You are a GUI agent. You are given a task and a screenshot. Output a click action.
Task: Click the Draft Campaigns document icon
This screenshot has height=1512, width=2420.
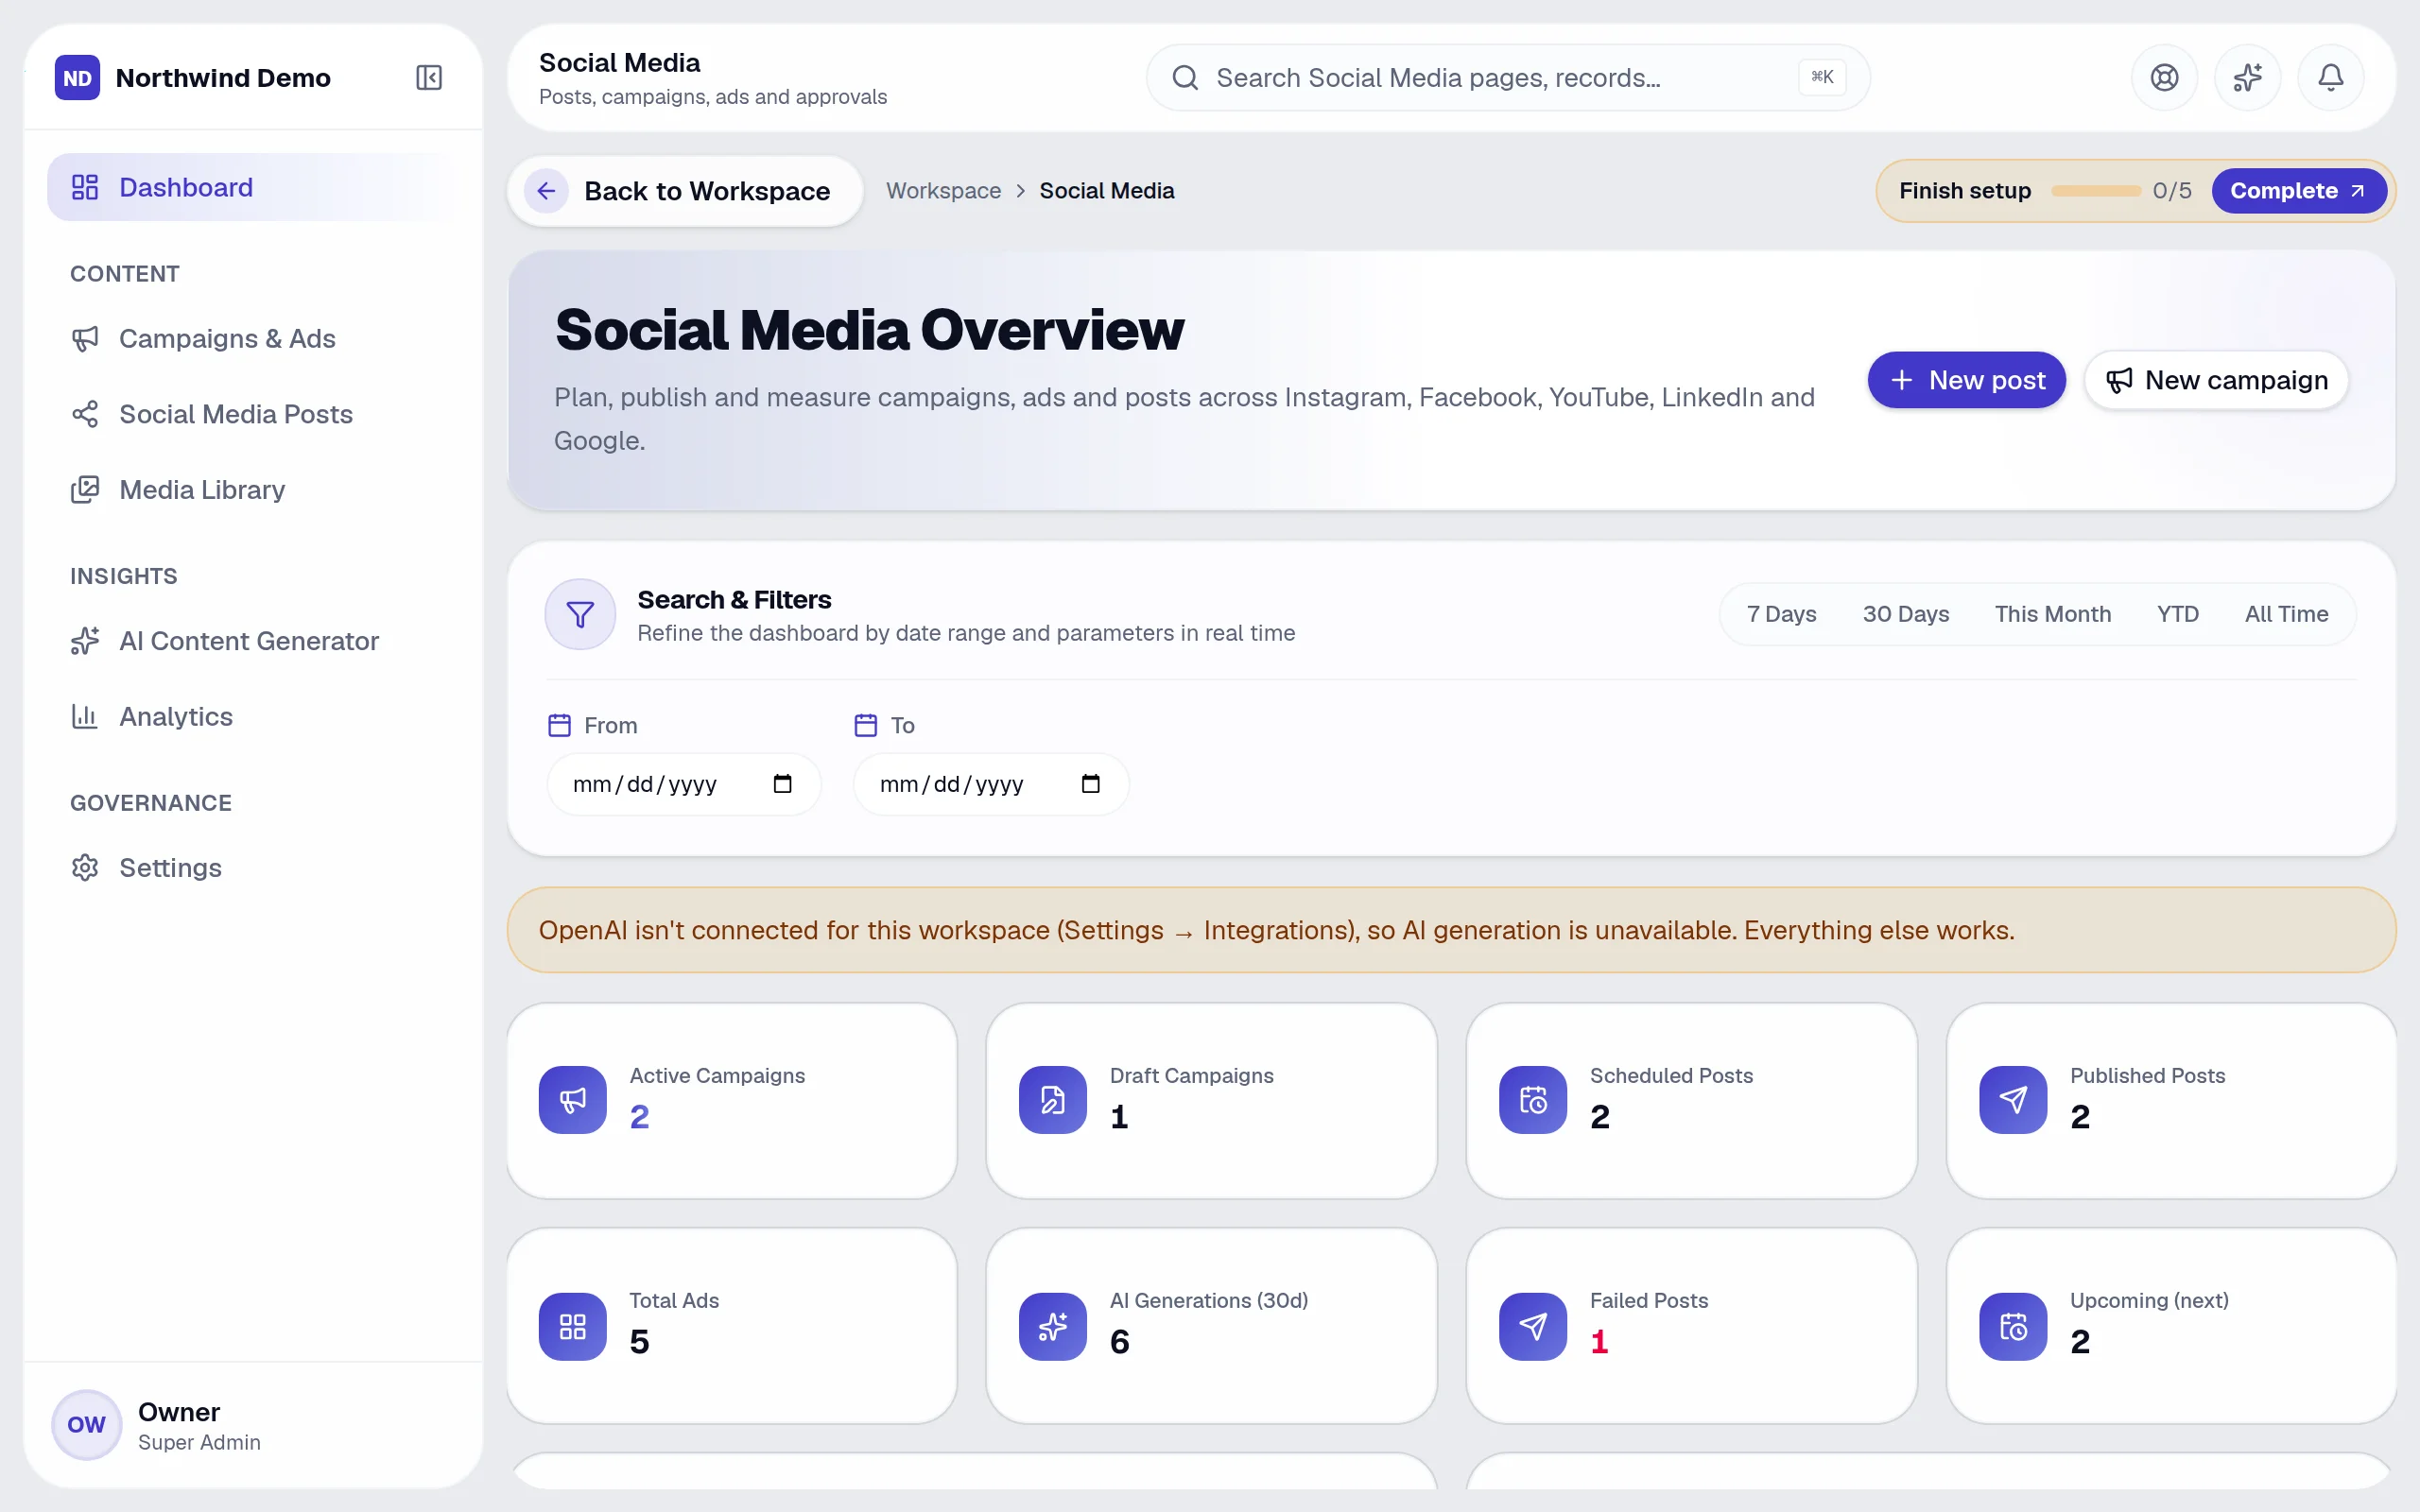(x=1052, y=1100)
